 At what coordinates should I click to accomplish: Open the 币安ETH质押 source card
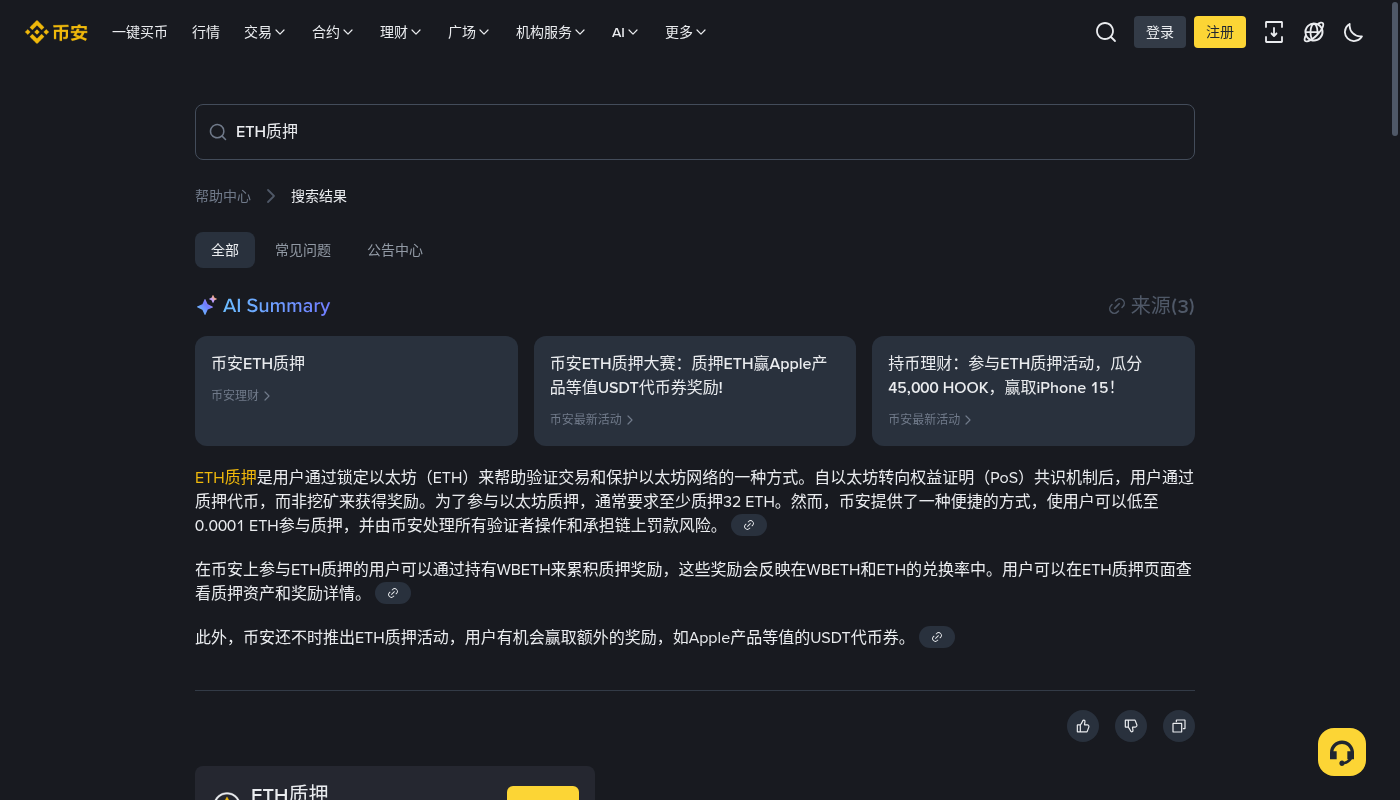click(x=356, y=391)
